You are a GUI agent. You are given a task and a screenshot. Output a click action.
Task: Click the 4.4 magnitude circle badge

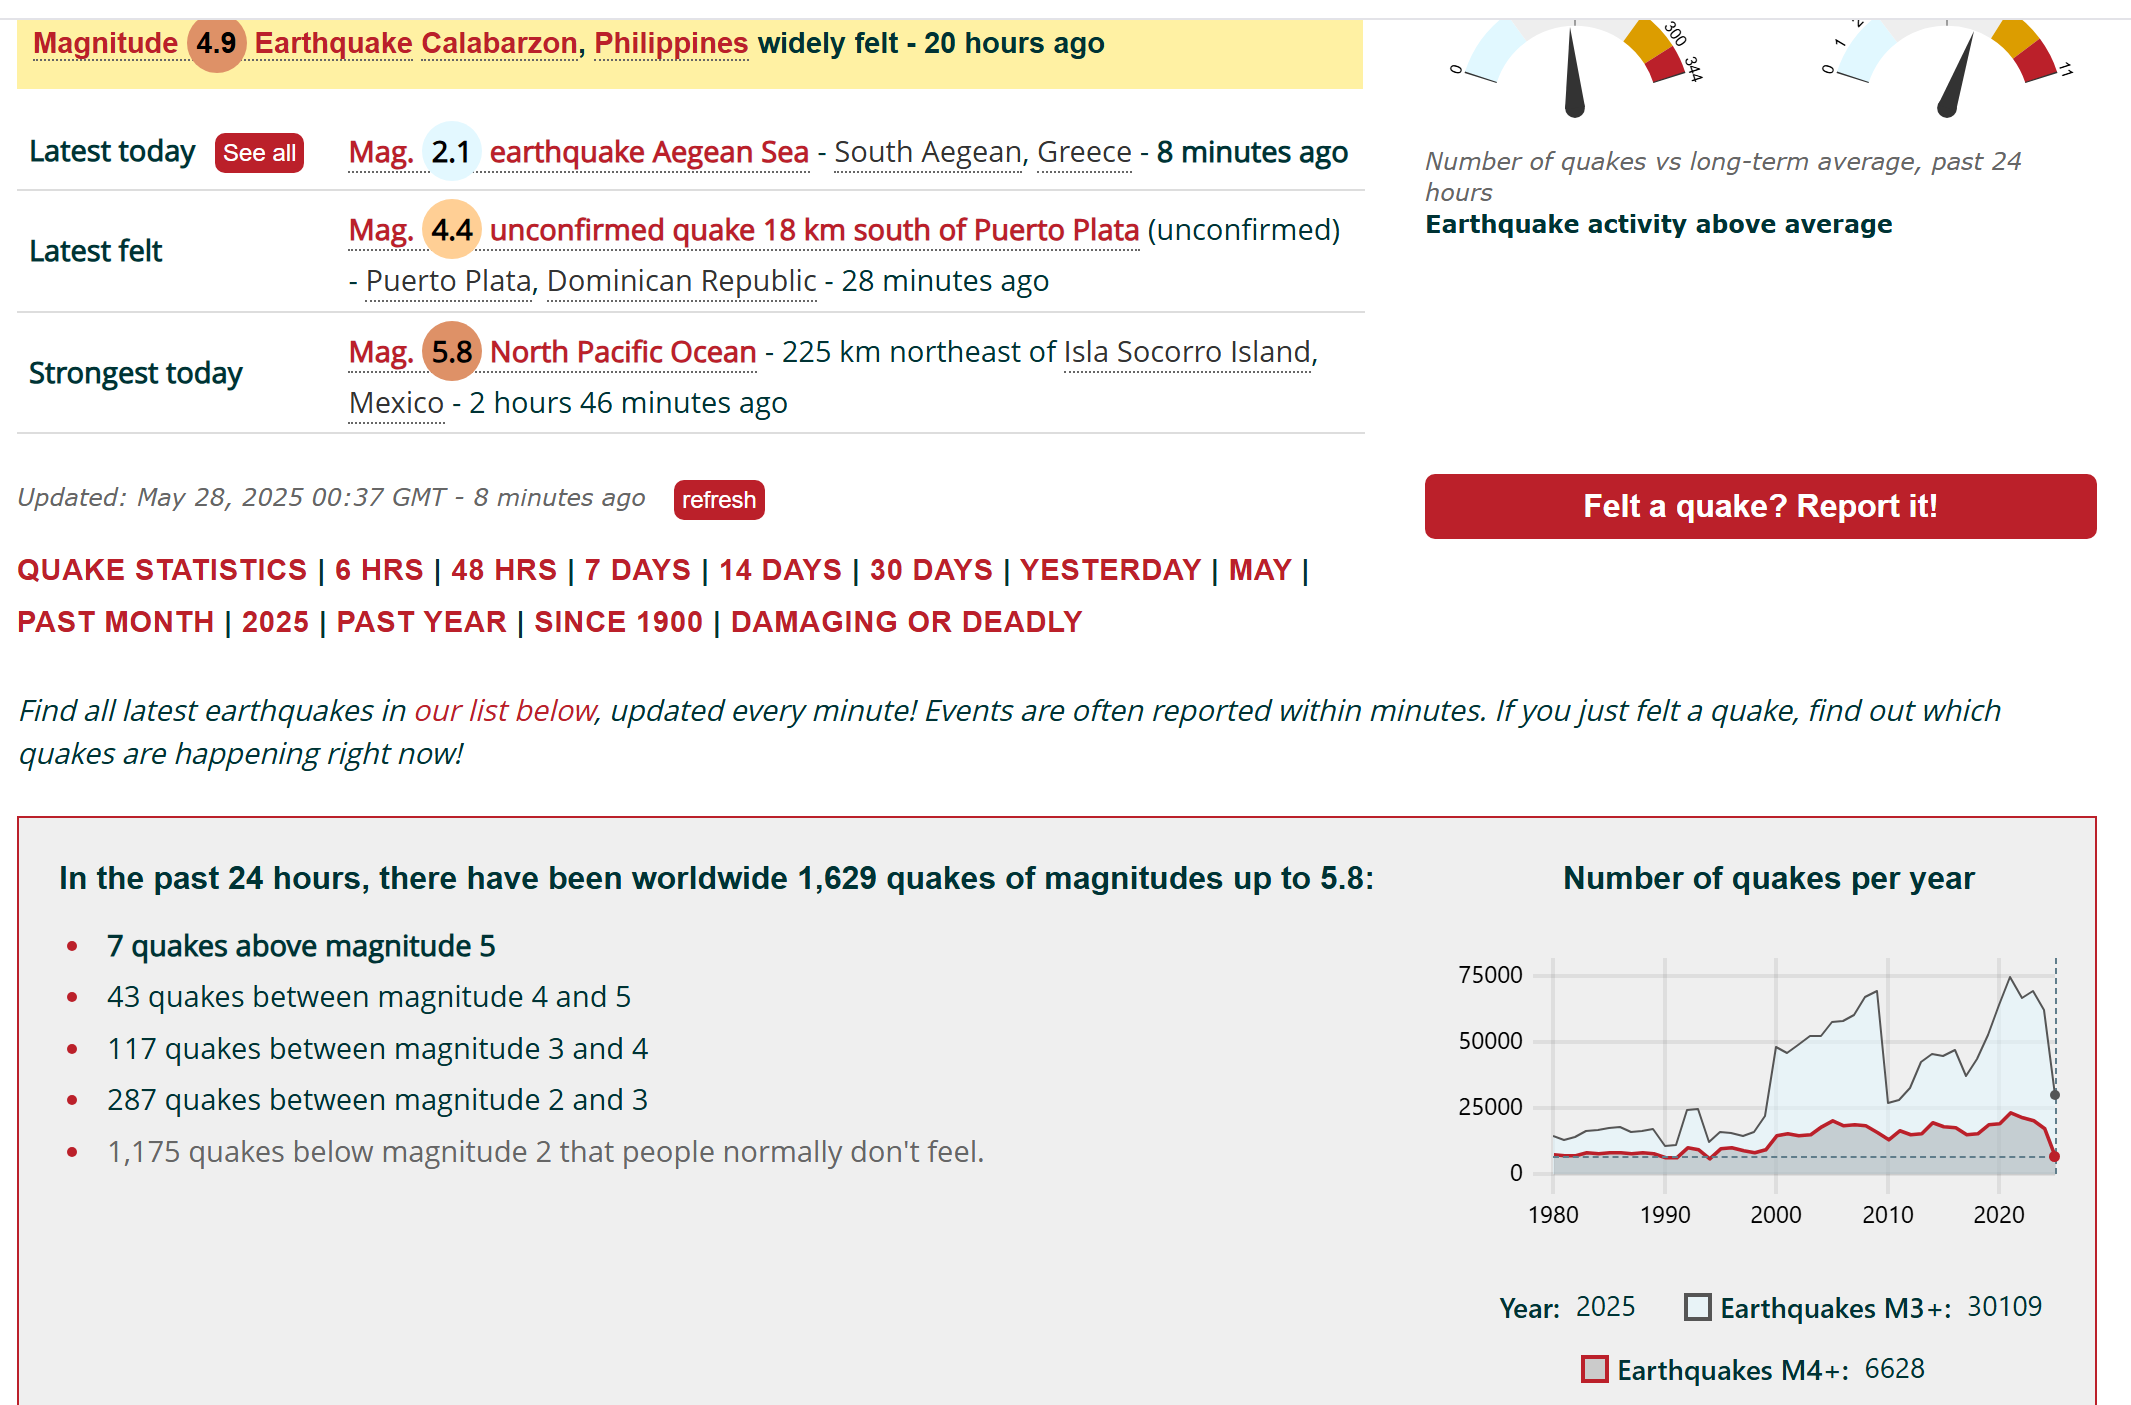(451, 230)
